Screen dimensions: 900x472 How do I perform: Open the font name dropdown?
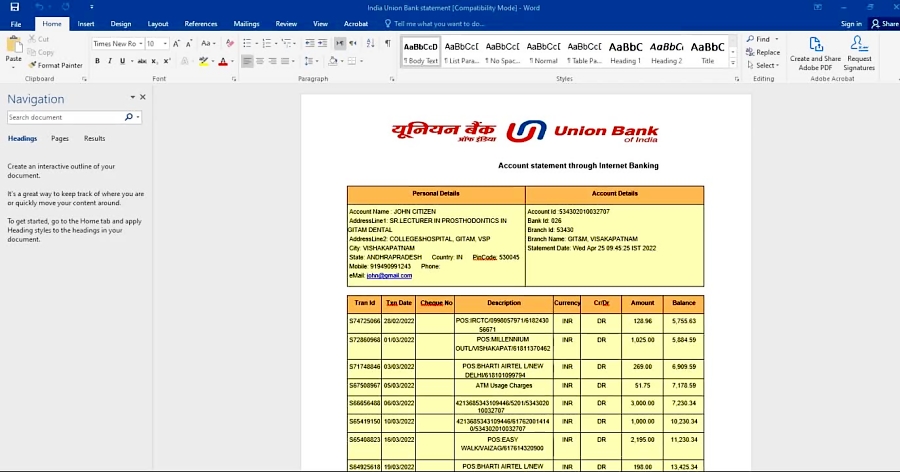(x=141, y=44)
